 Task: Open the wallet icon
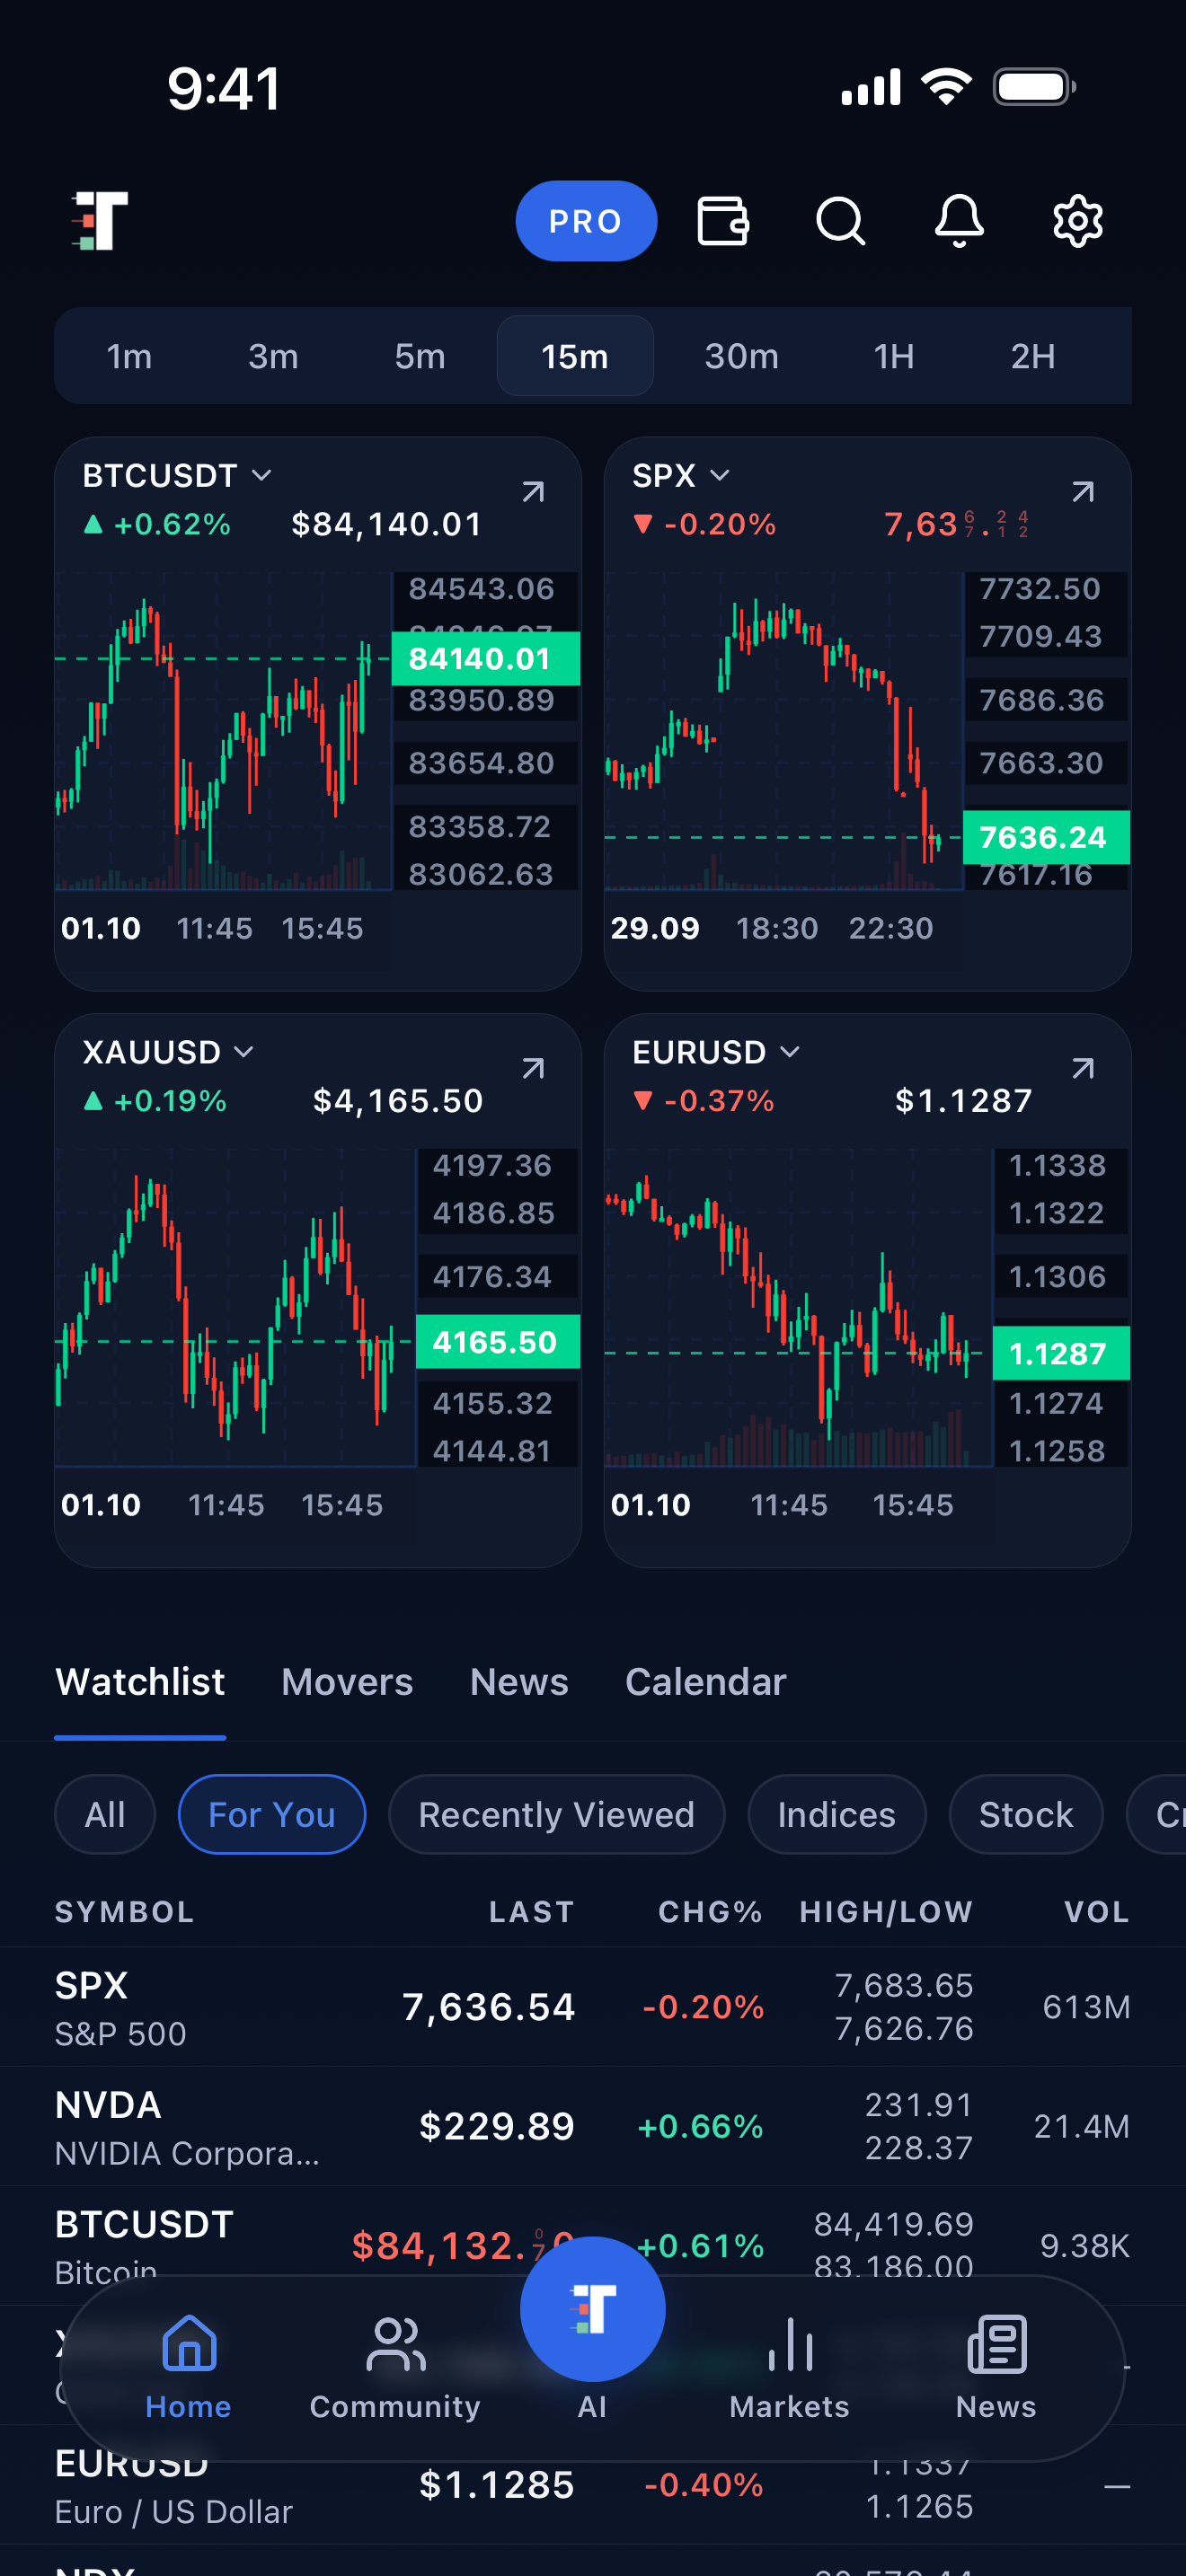(722, 221)
